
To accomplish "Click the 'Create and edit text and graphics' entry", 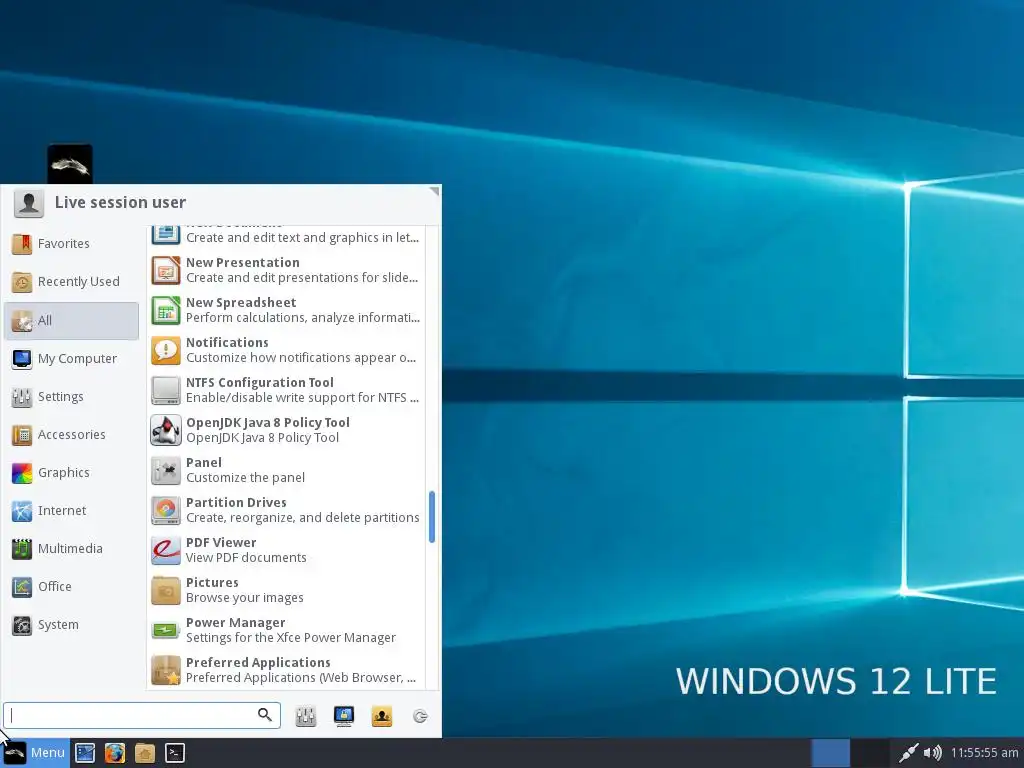I will (x=286, y=235).
